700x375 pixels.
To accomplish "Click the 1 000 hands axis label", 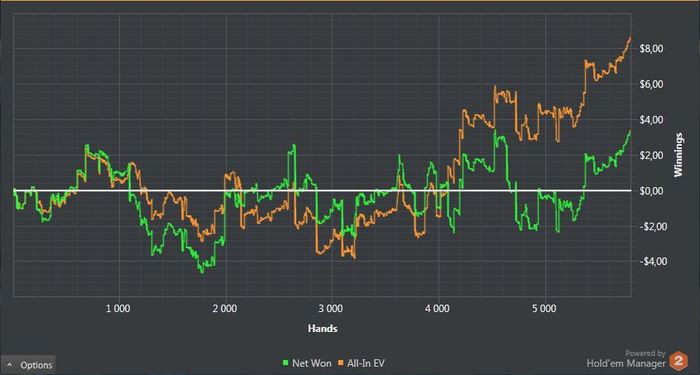I will (x=119, y=309).
